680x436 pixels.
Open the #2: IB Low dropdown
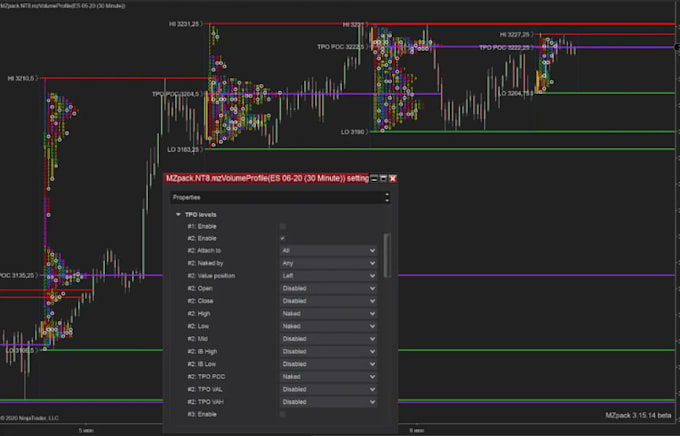coord(328,364)
